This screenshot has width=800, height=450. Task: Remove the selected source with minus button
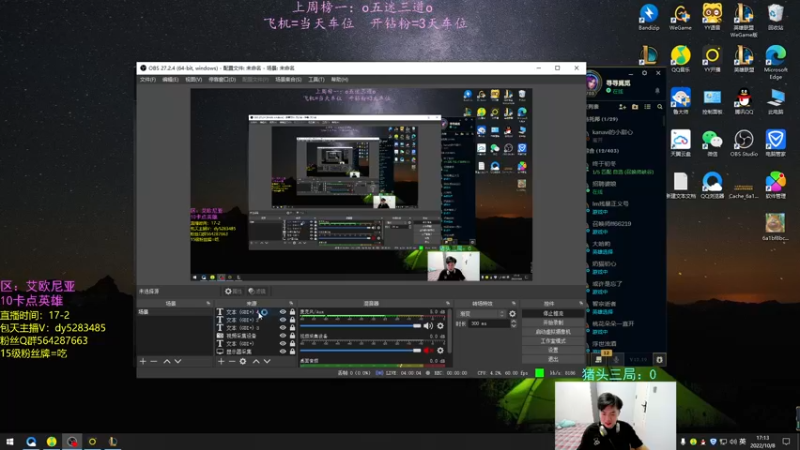(232, 361)
